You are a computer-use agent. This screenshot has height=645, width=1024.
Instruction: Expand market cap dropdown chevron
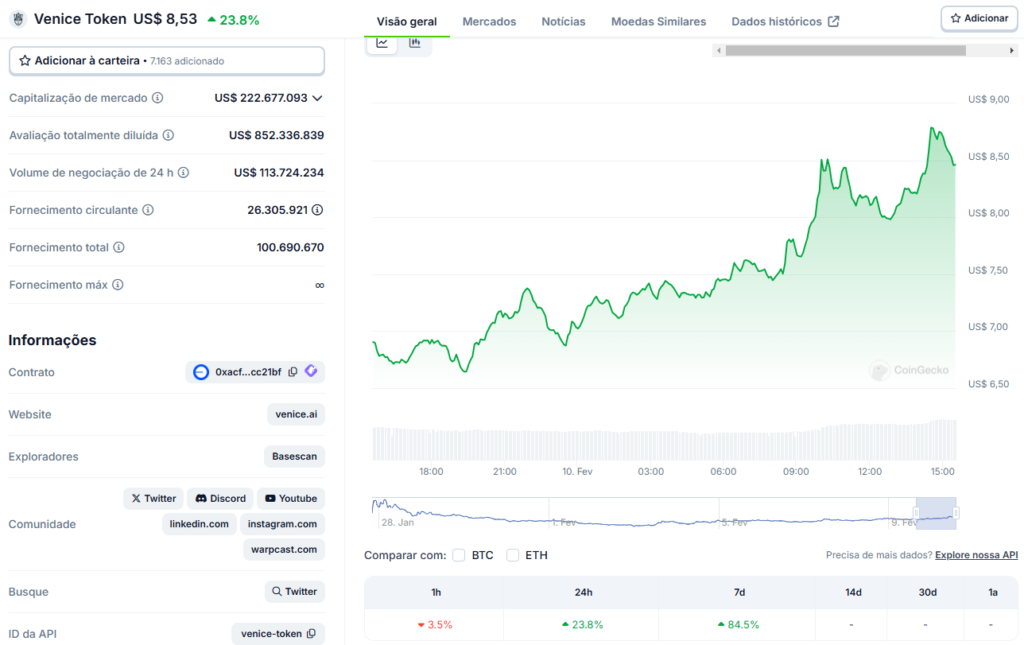[317, 98]
